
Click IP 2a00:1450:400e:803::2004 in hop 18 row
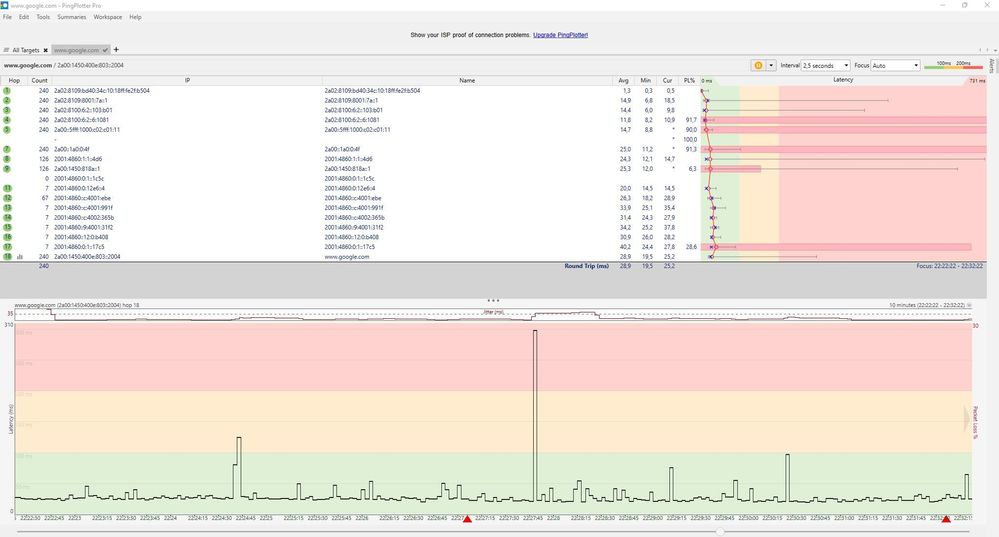tap(87, 257)
